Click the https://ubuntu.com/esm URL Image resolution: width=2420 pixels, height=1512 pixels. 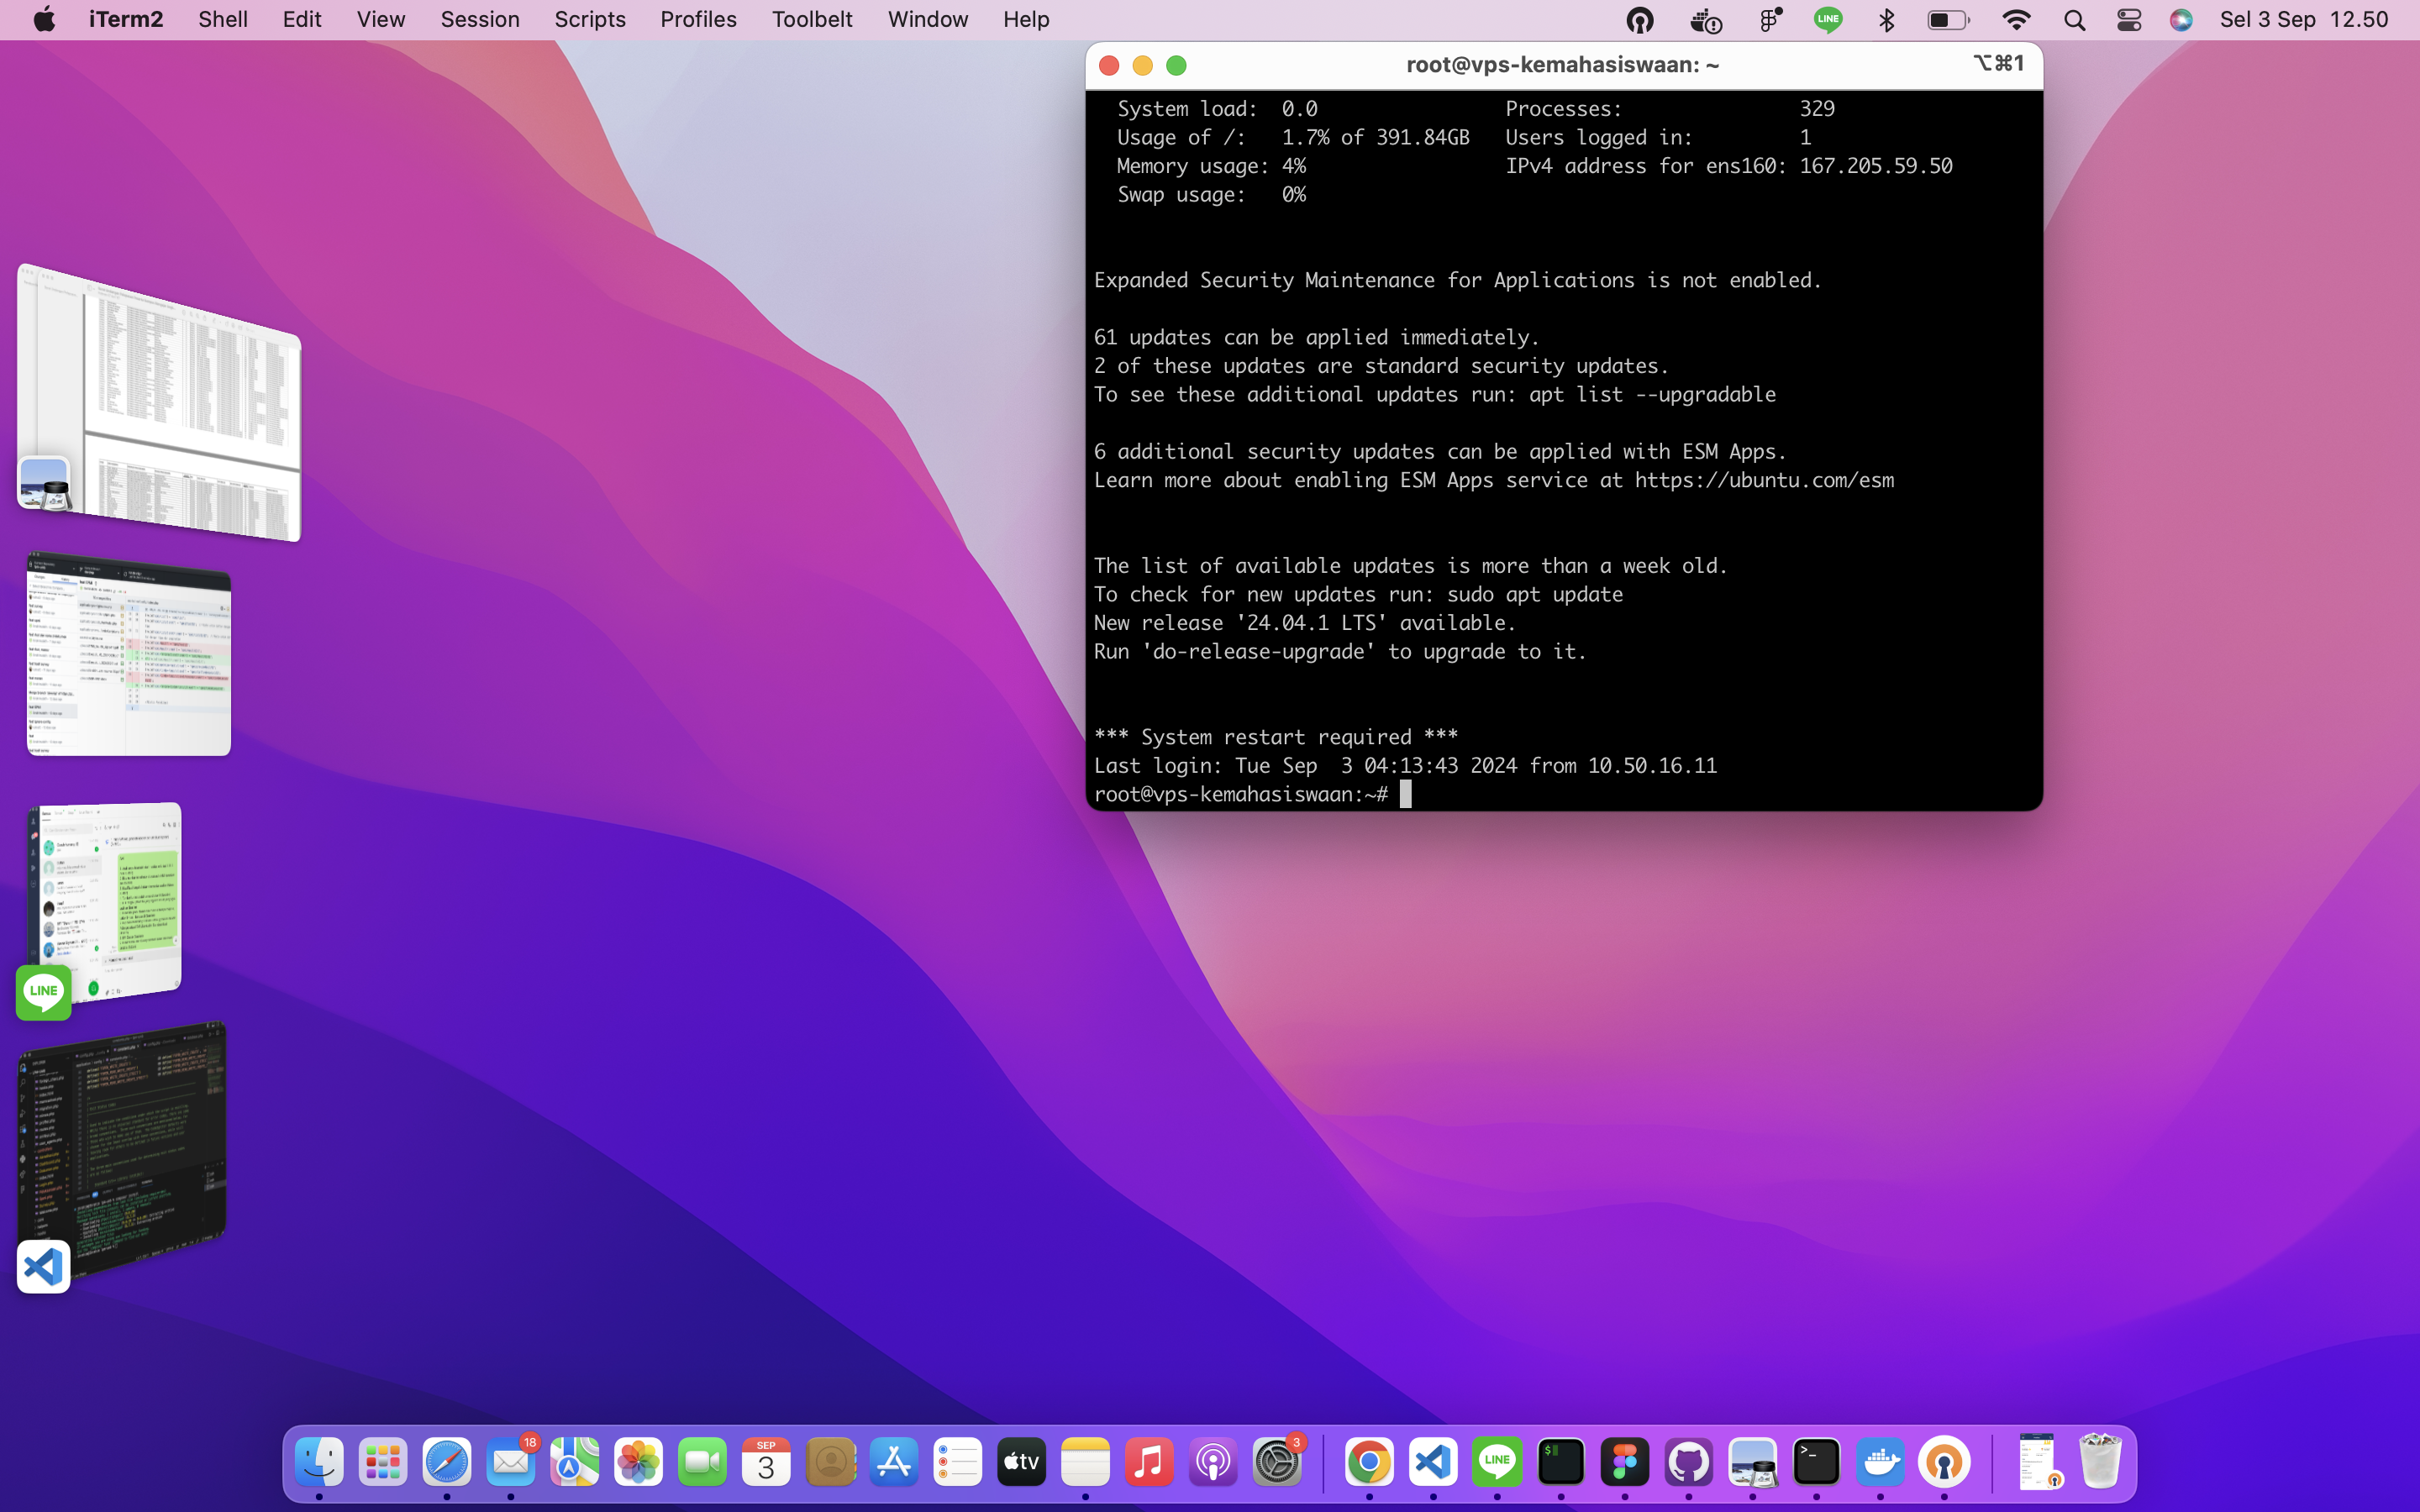point(1764,480)
